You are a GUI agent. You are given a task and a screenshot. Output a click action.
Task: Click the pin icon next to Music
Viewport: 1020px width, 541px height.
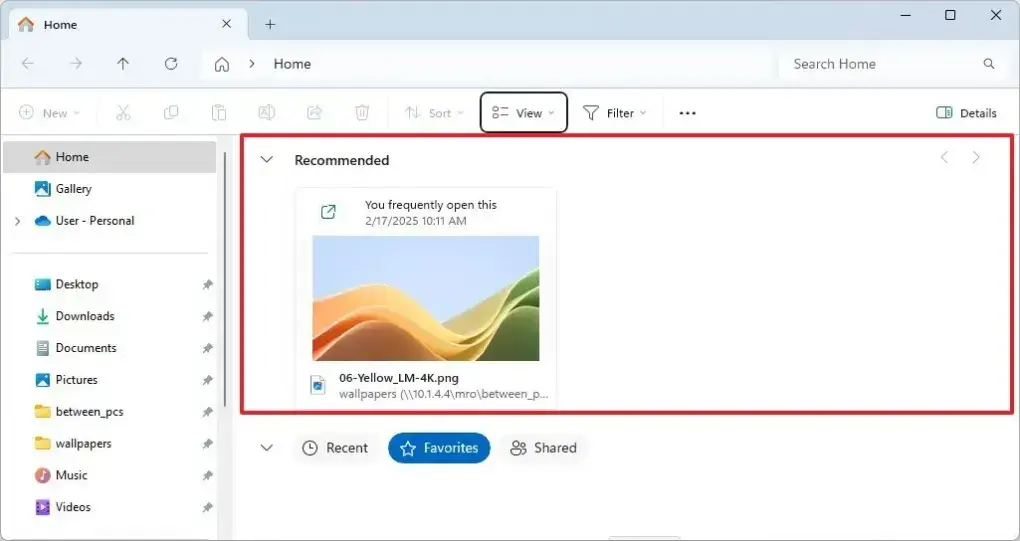click(208, 476)
